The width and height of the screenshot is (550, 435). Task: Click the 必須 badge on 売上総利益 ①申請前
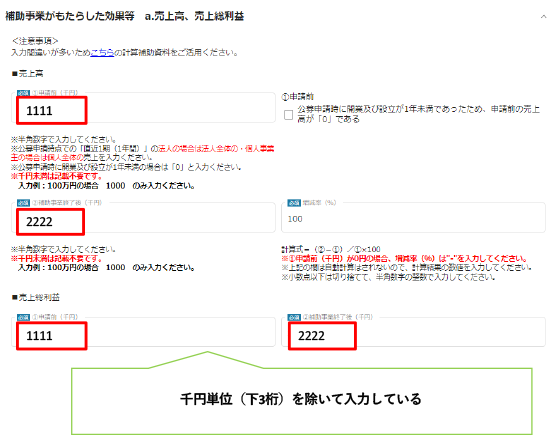[23, 317]
